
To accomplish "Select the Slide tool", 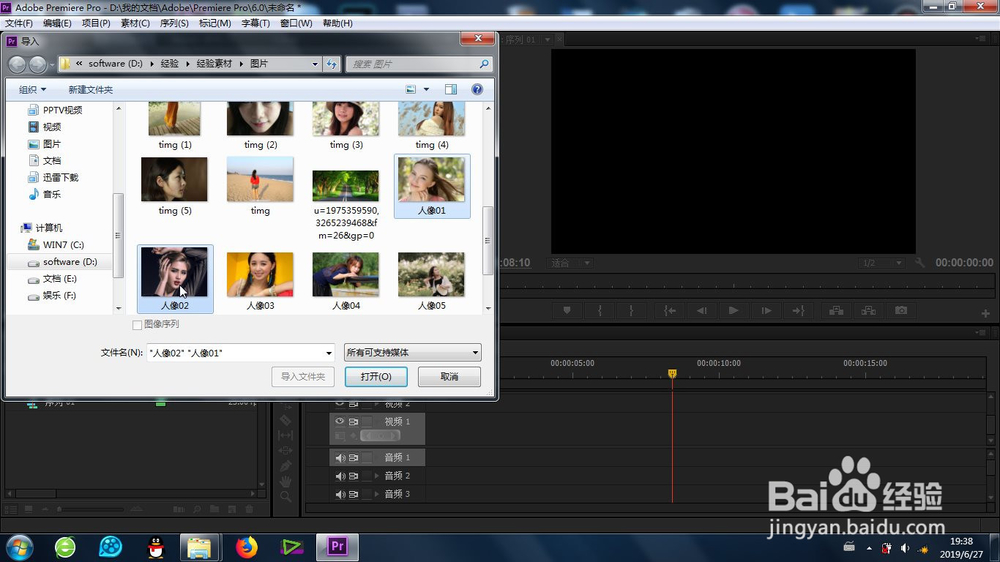I will coord(286,450).
